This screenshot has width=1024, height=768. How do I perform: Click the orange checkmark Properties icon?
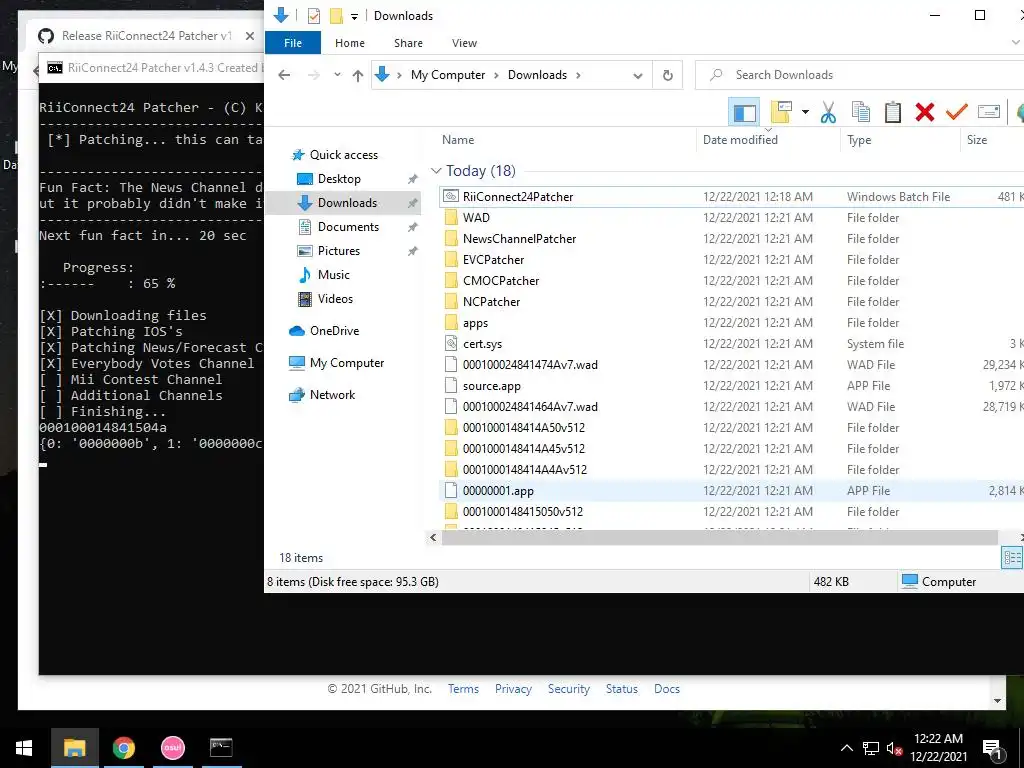[956, 112]
